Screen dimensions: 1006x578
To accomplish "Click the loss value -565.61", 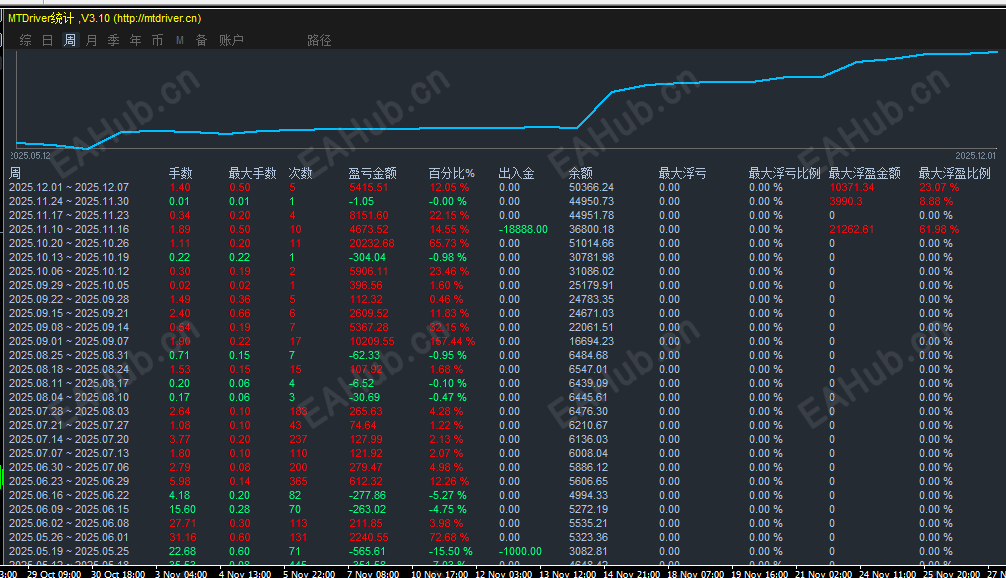I will point(367,551).
